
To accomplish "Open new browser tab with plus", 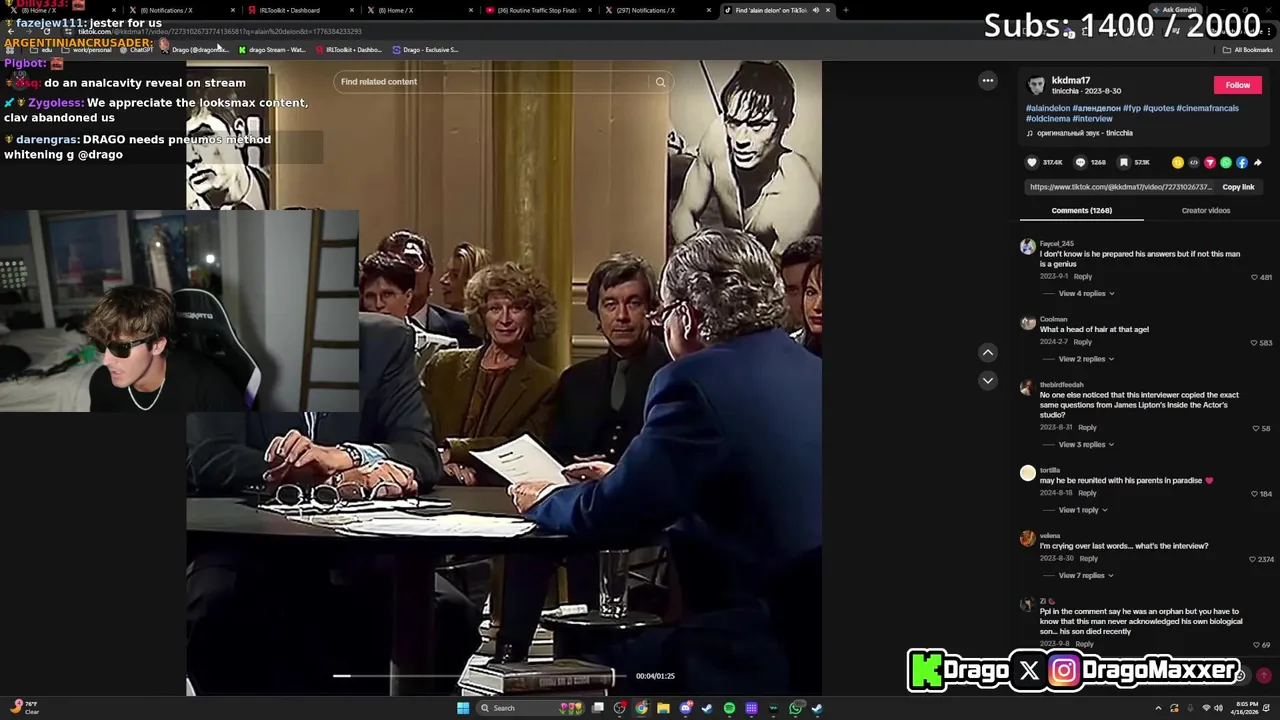I will click(846, 10).
